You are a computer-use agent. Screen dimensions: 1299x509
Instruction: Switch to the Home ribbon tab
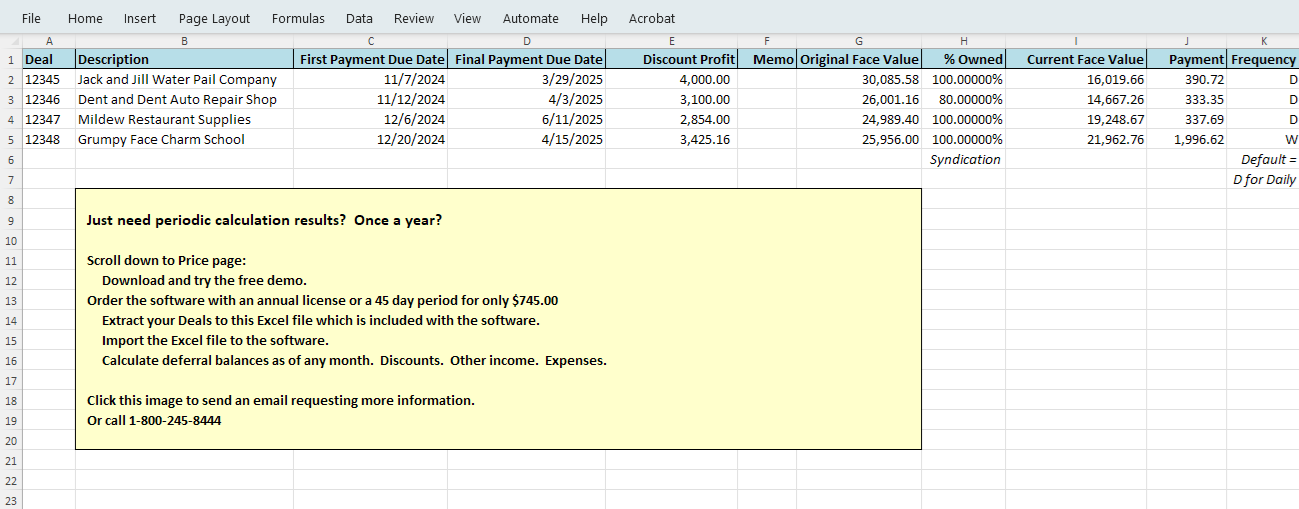(85, 18)
